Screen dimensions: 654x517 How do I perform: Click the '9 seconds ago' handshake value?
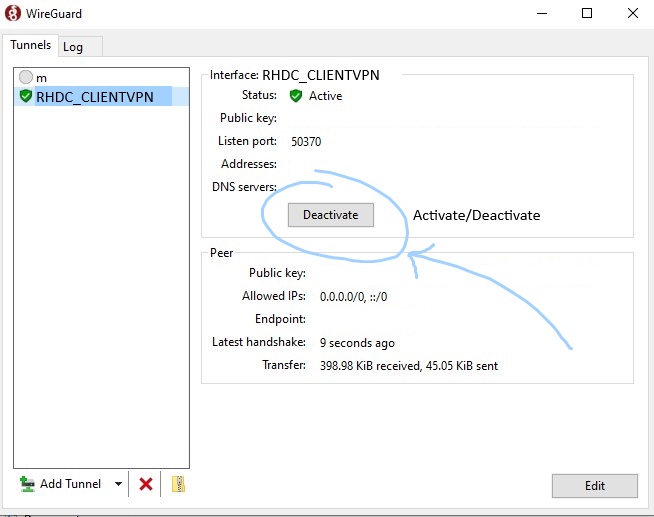click(357, 343)
